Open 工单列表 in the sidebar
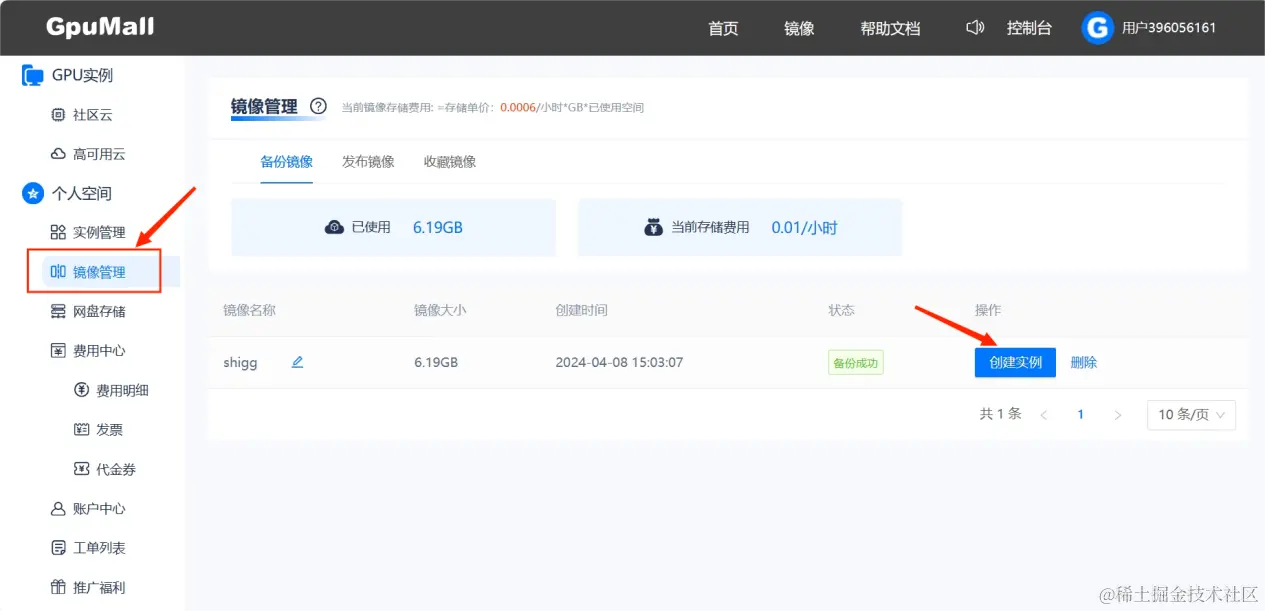This screenshot has height=611, width=1265. [x=99, y=547]
